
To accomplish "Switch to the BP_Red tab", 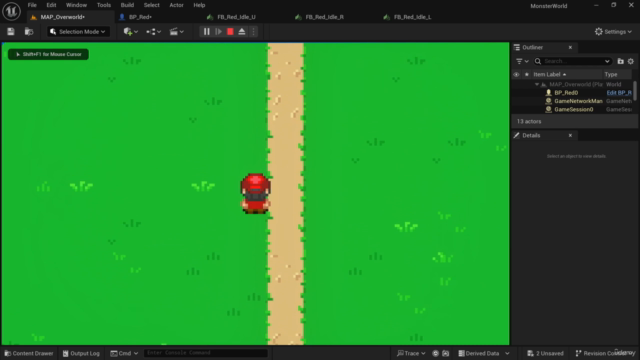I will tap(140, 17).
